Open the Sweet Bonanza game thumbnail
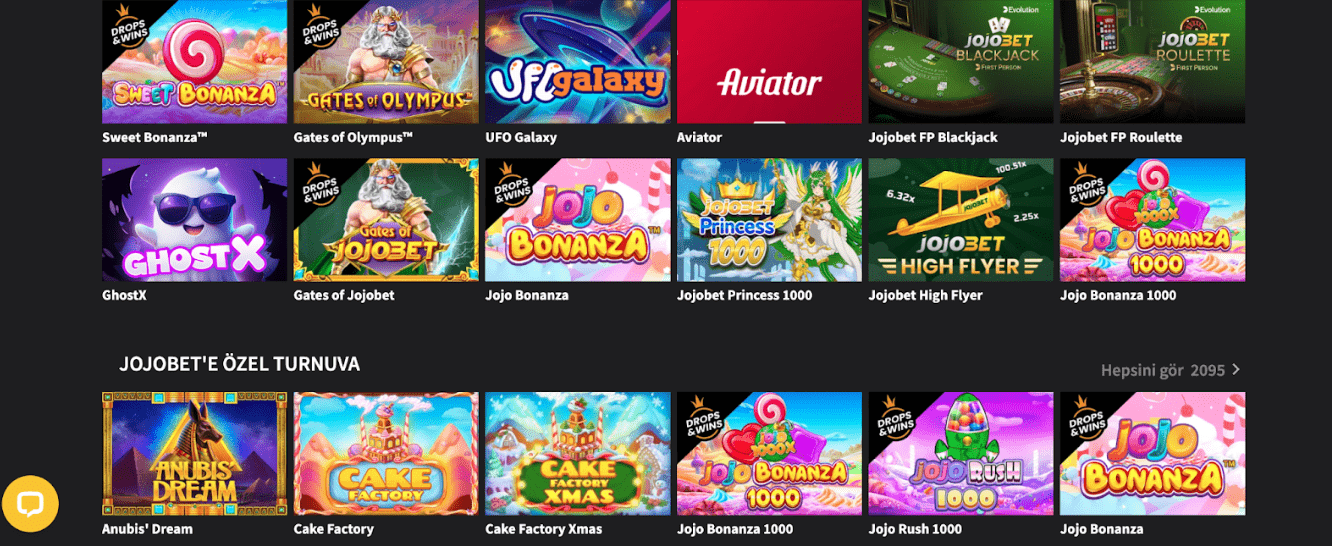The image size is (1332, 546). click(194, 61)
